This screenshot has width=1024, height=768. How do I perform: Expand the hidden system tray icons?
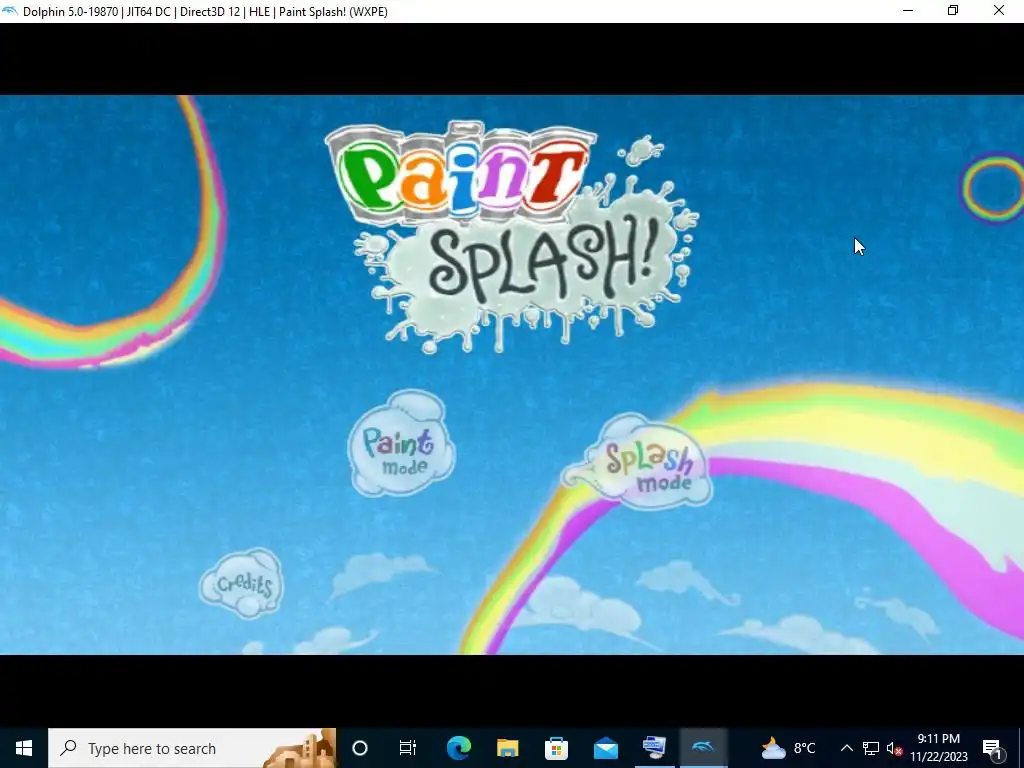tap(846, 748)
